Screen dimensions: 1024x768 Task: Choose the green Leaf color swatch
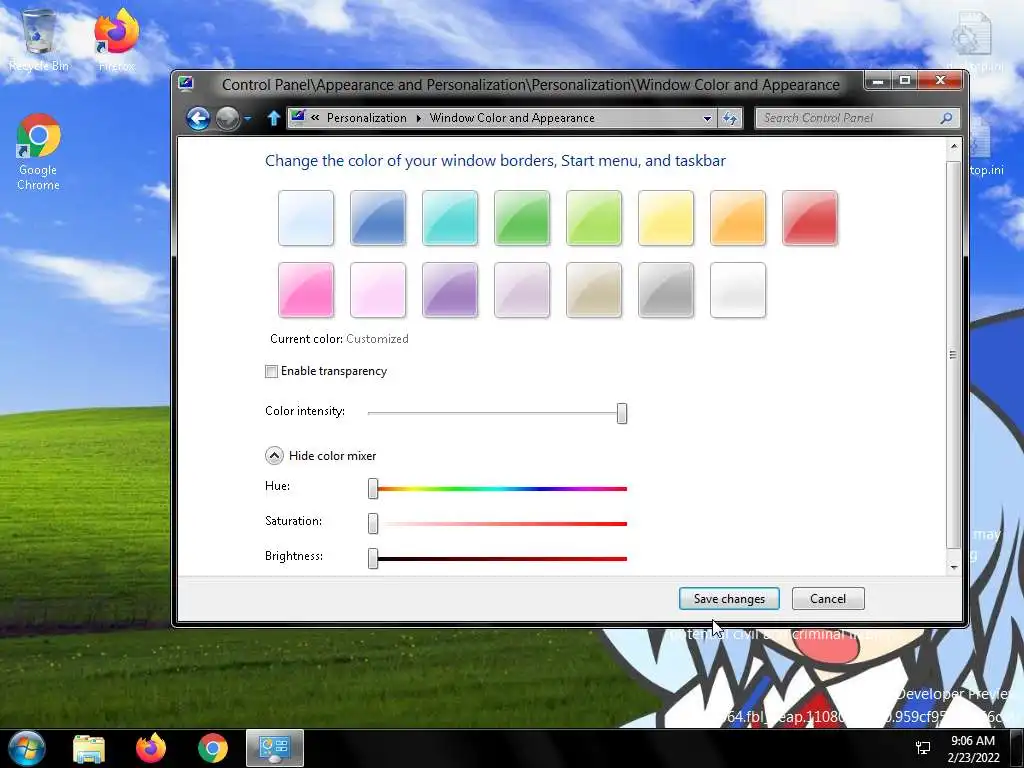522,218
